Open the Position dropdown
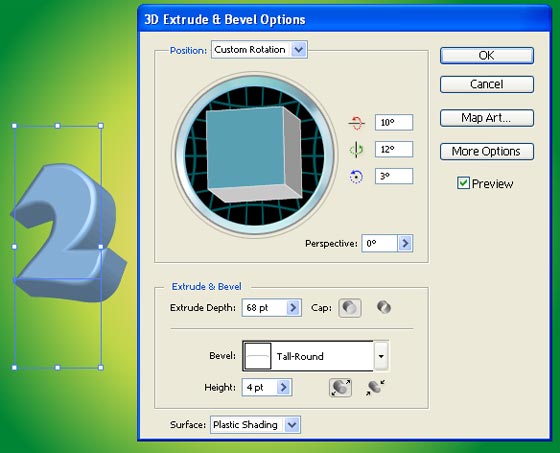Viewport: 560px width, 453px height. [x=299, y=50]
